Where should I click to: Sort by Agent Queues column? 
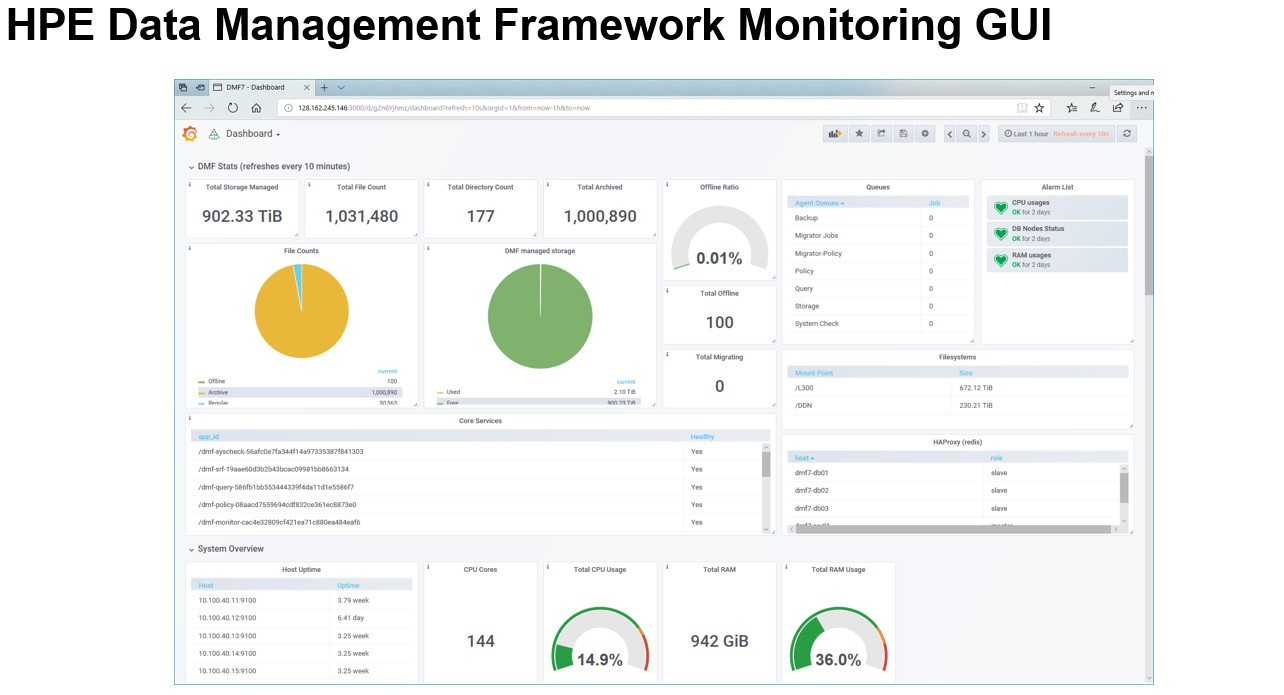pos(819,203)
